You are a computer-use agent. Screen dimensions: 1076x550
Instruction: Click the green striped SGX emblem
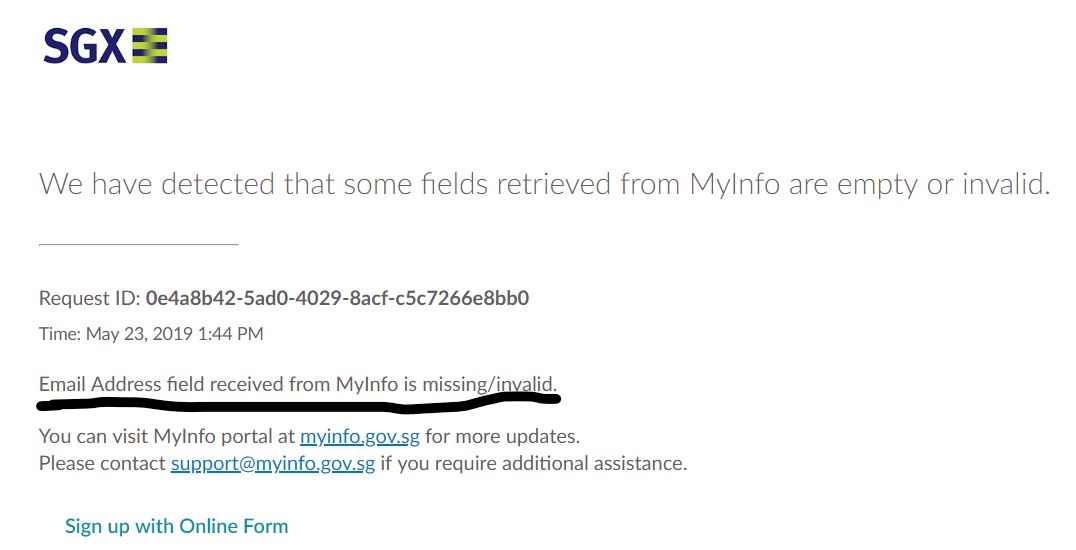pyautogui.click(x=150, y=46)
